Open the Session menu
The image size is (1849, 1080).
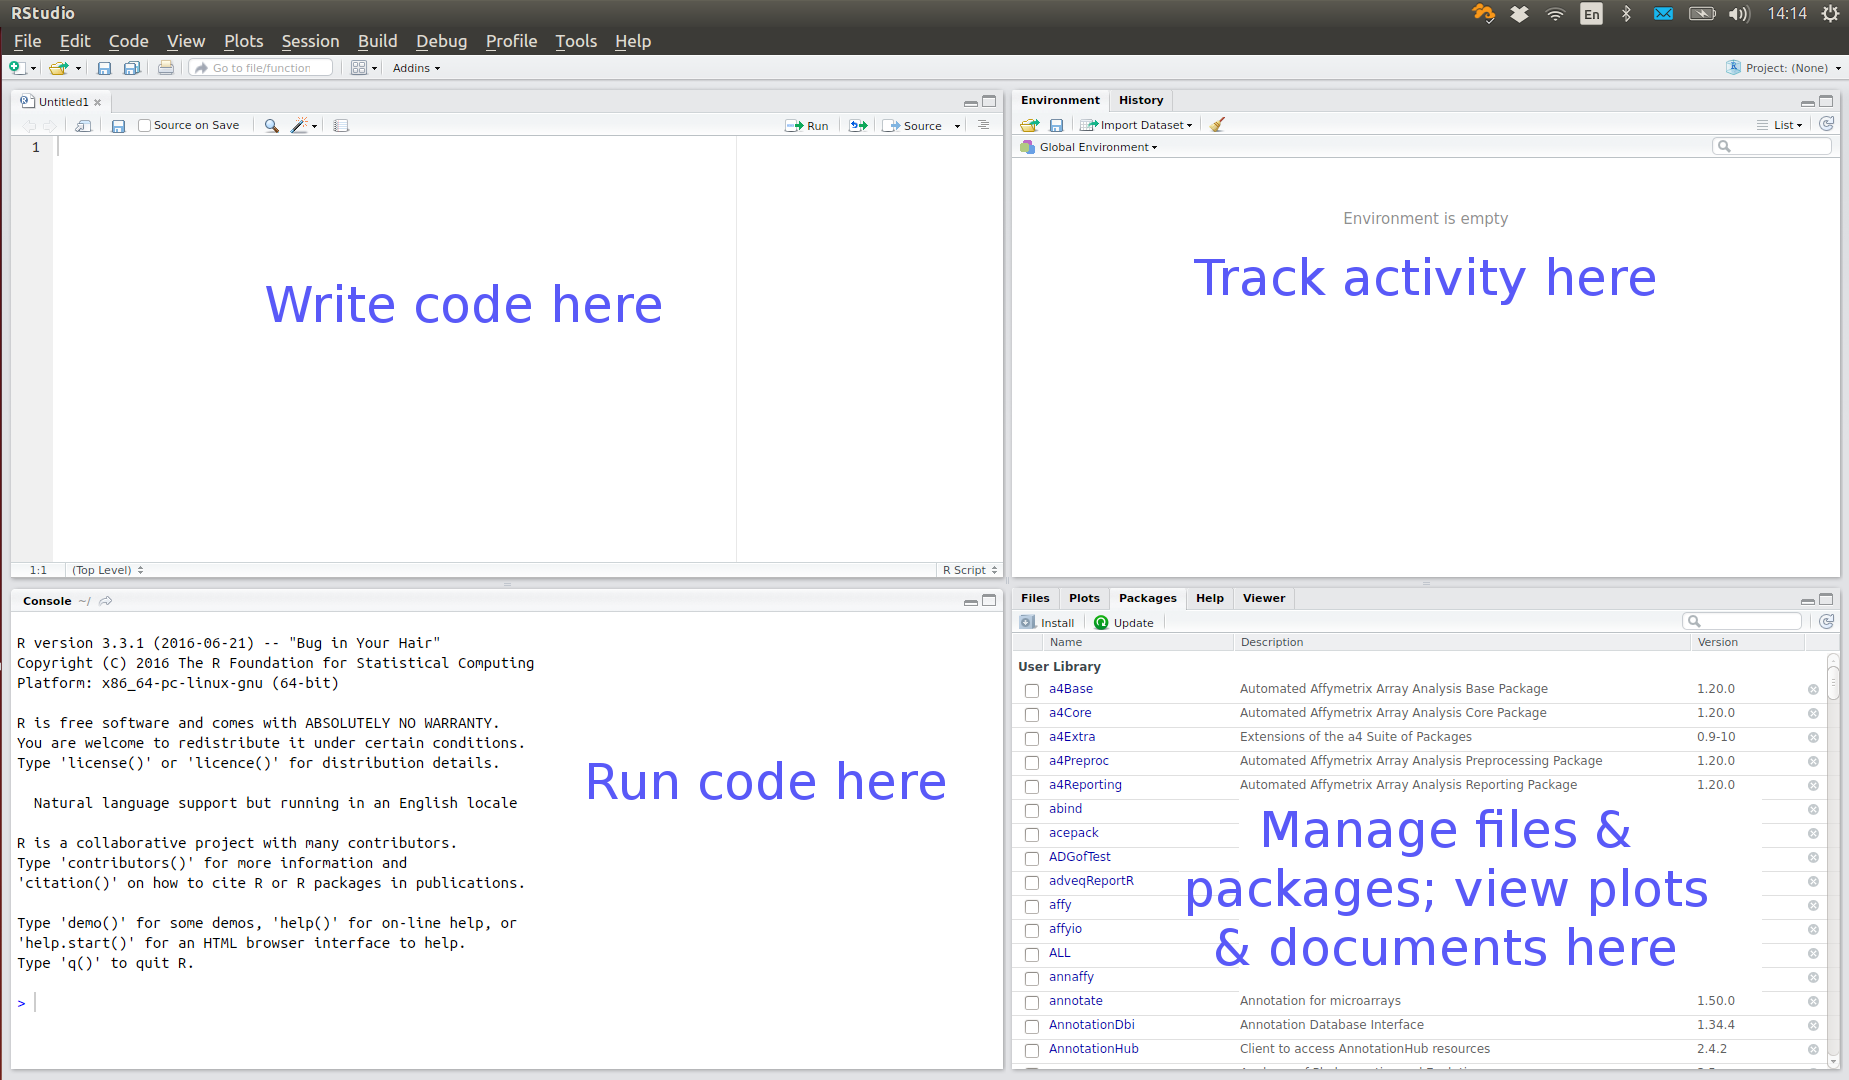310,41
